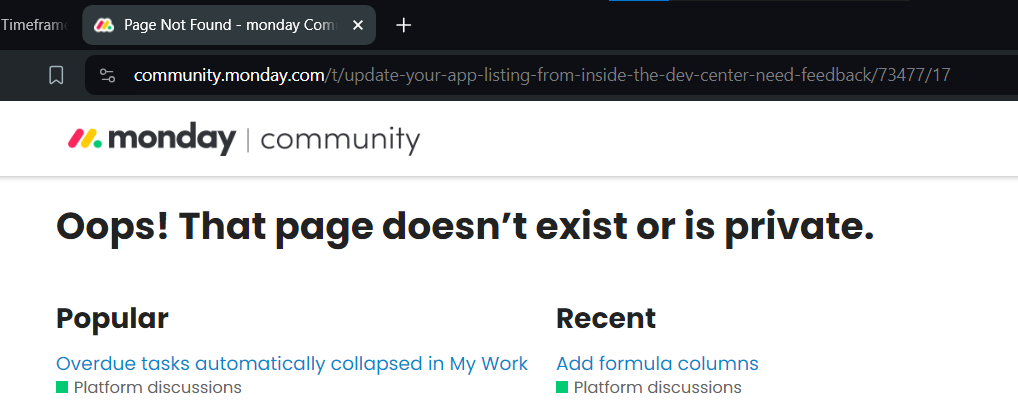Open Overdue tasks automatically collapsed link
The width and height of the screenshot is (1018, 411).
(x=292, y=364)
